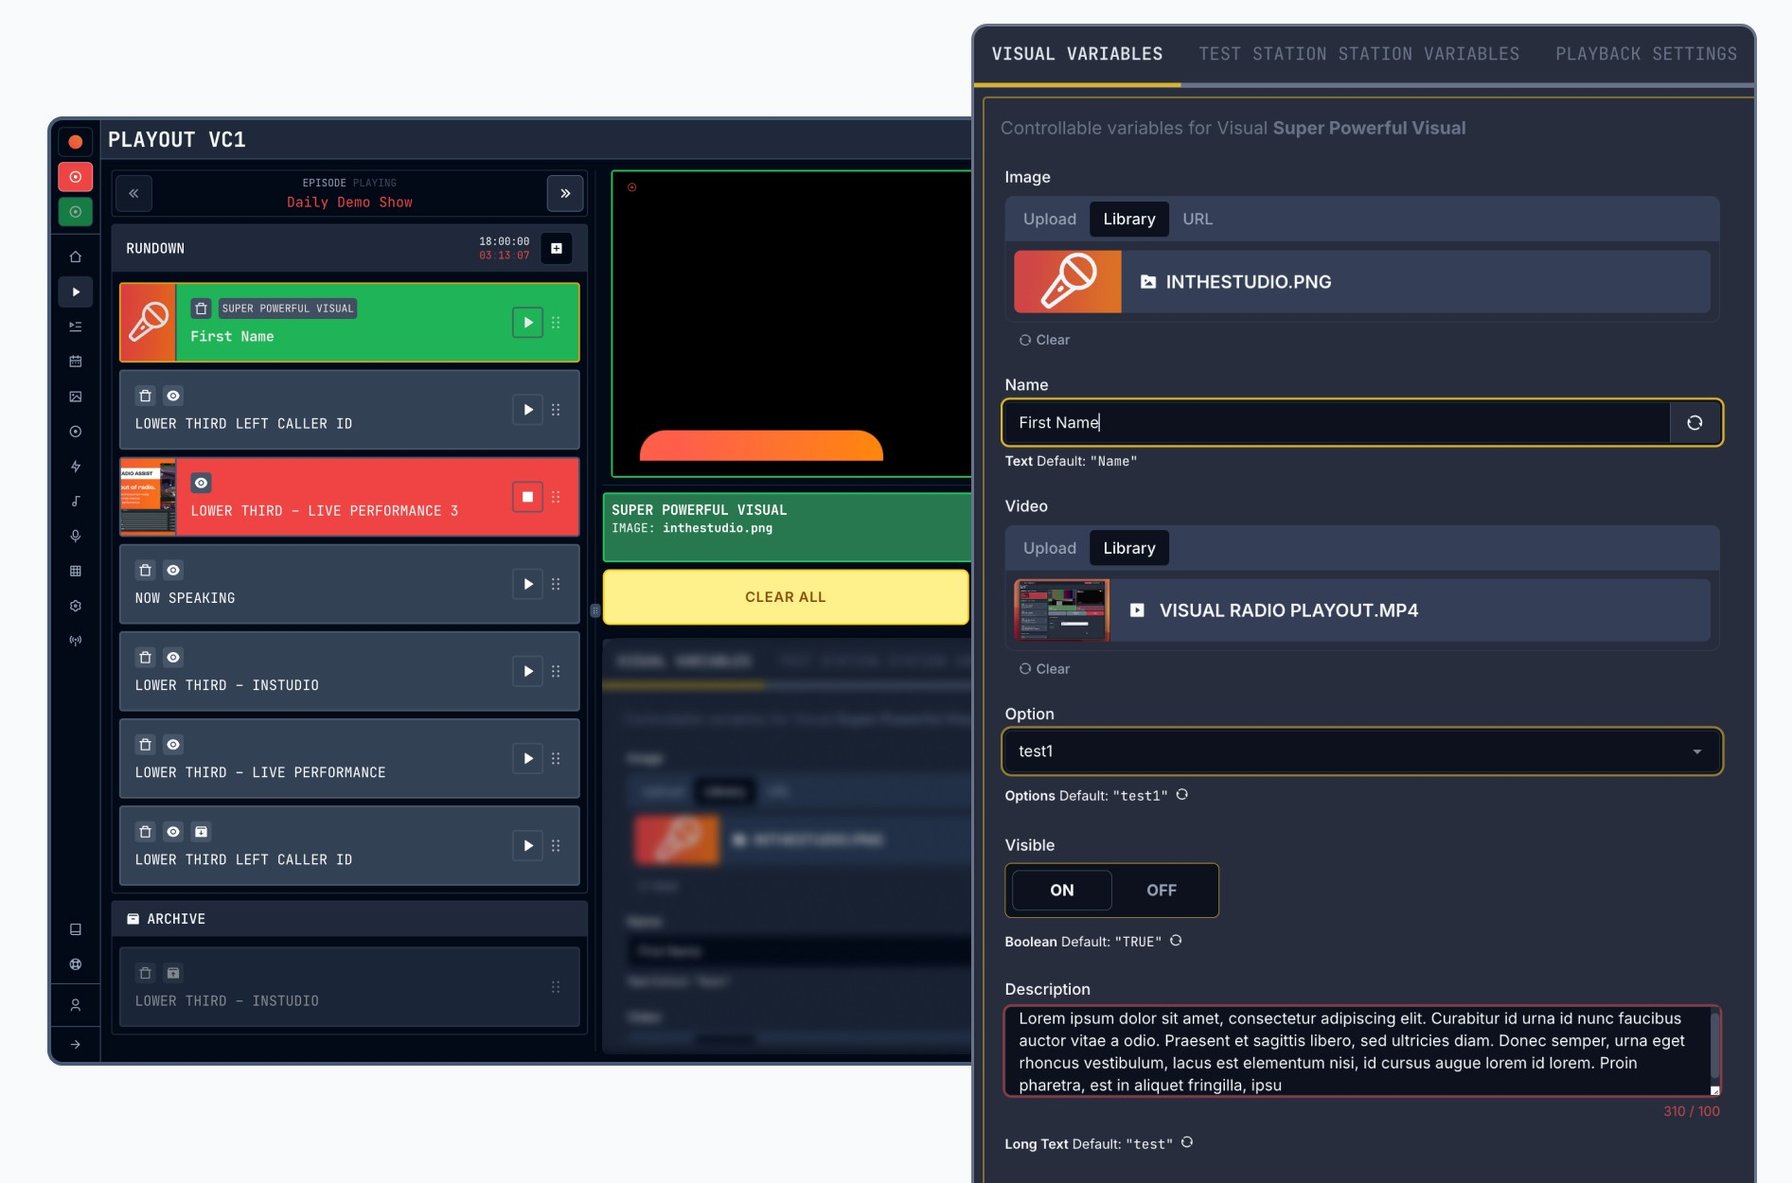Image resolution: width=1792 pixels, height=1183 pixels.
Task: Open the calendar sidebar icon
Action: tap(75, 361)
